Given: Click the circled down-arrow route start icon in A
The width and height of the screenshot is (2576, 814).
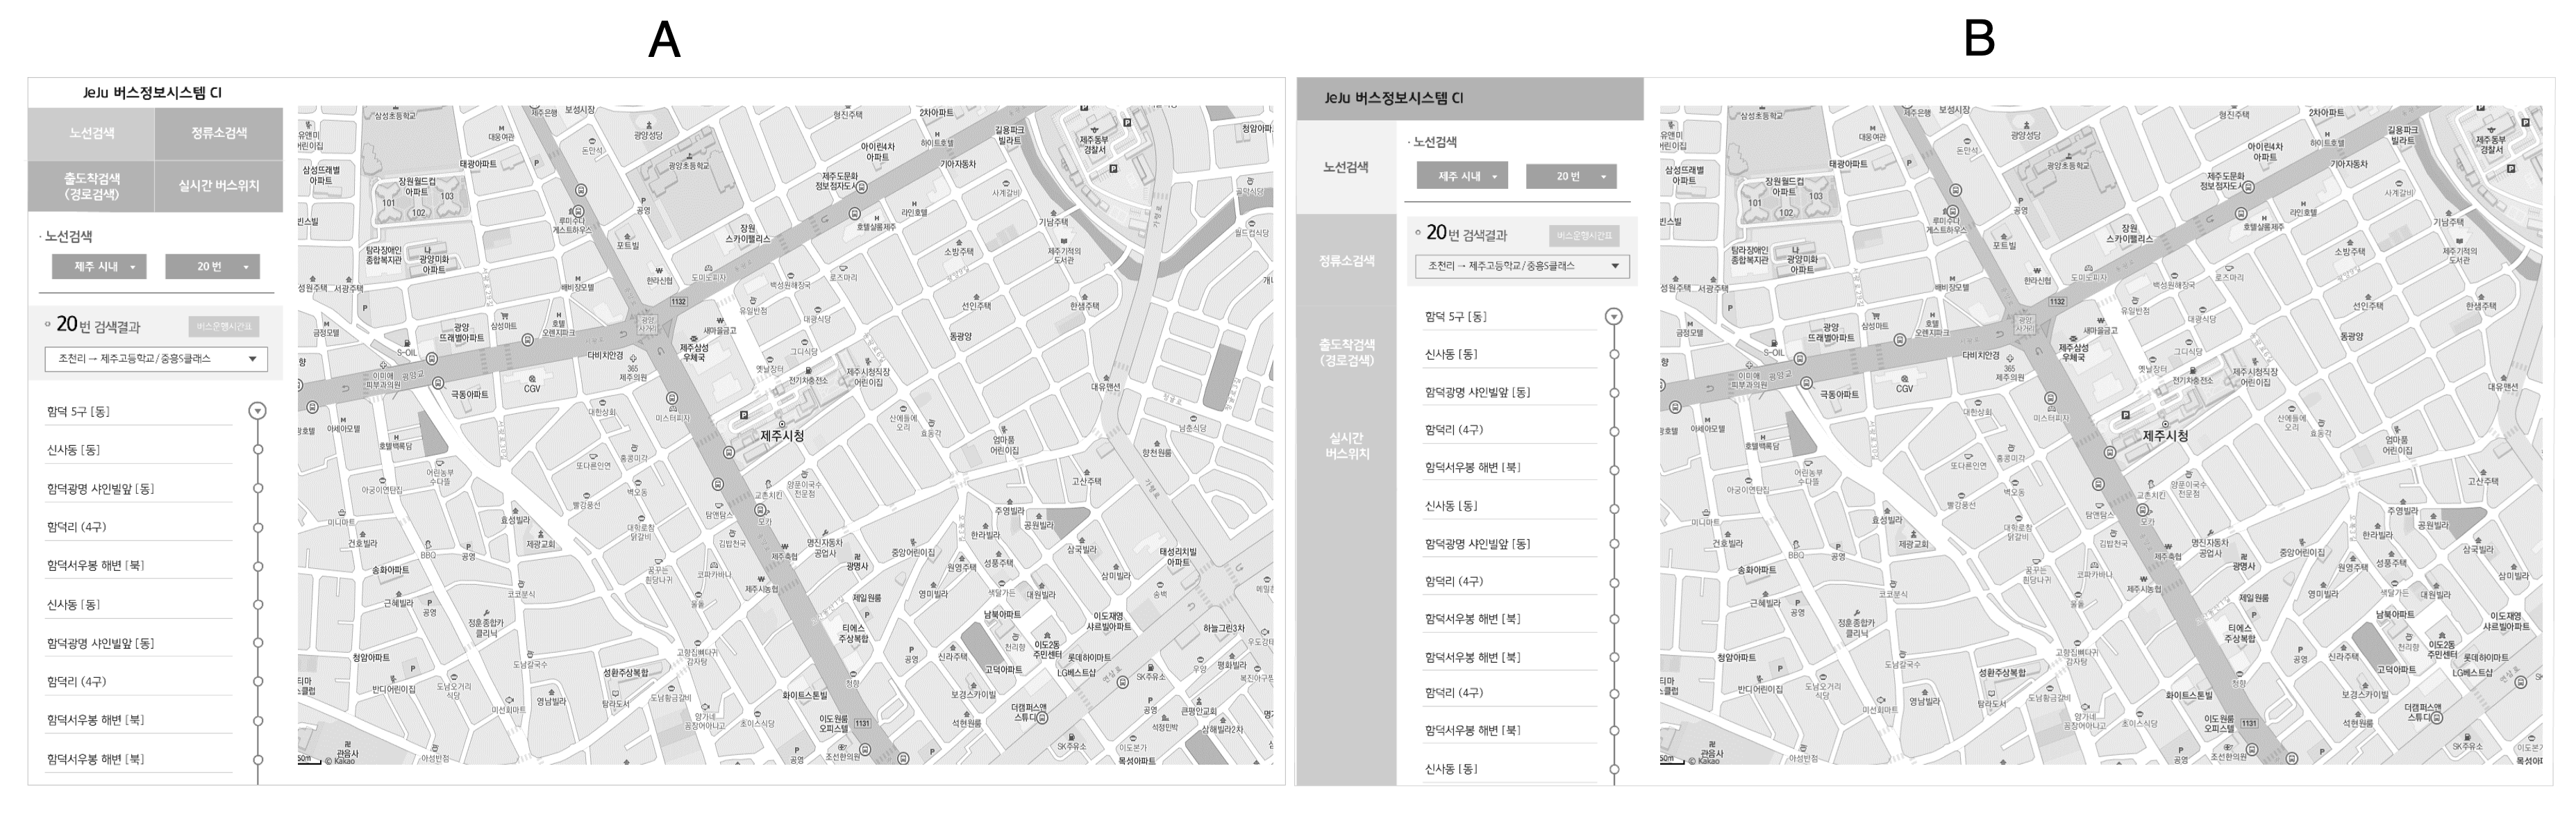Looking at the screenshot, I should tap(258, 411).
